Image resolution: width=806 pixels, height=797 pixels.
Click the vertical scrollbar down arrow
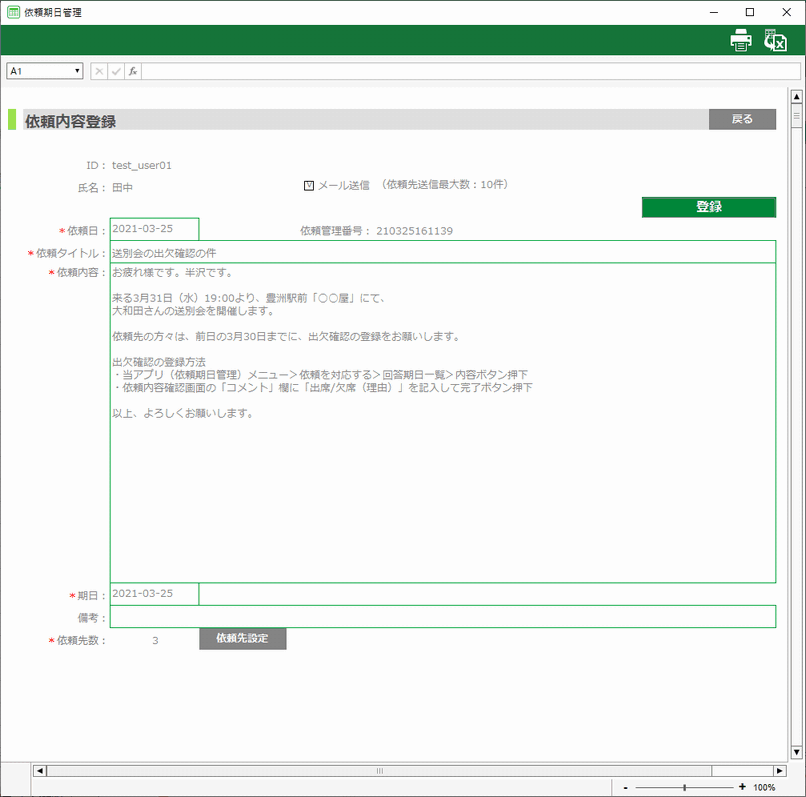(x=797, y=751)
